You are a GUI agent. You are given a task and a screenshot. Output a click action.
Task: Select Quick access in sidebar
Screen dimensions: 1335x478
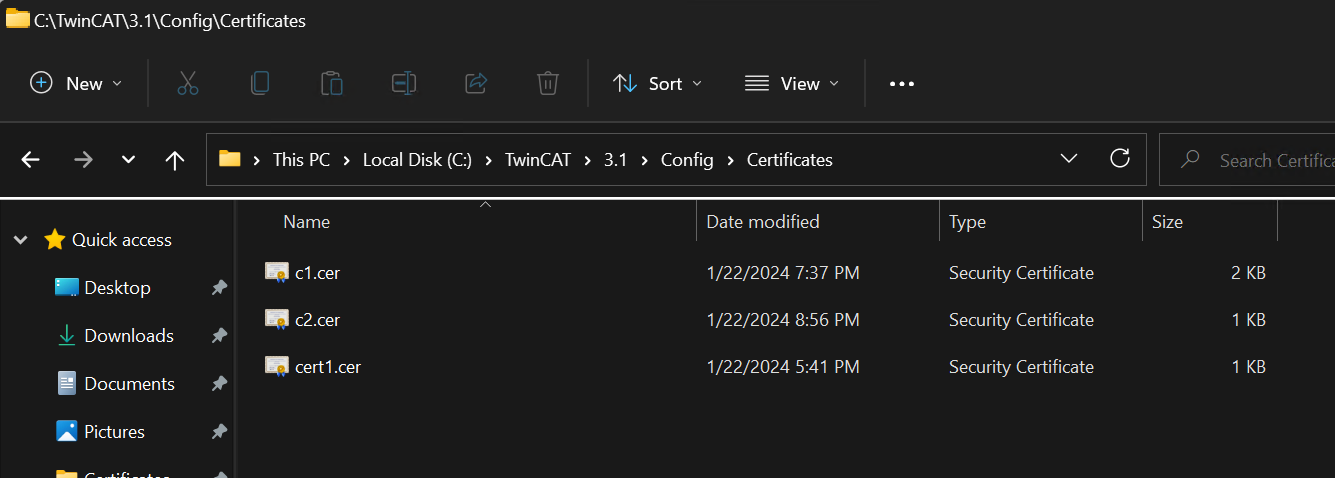(122, 240)
